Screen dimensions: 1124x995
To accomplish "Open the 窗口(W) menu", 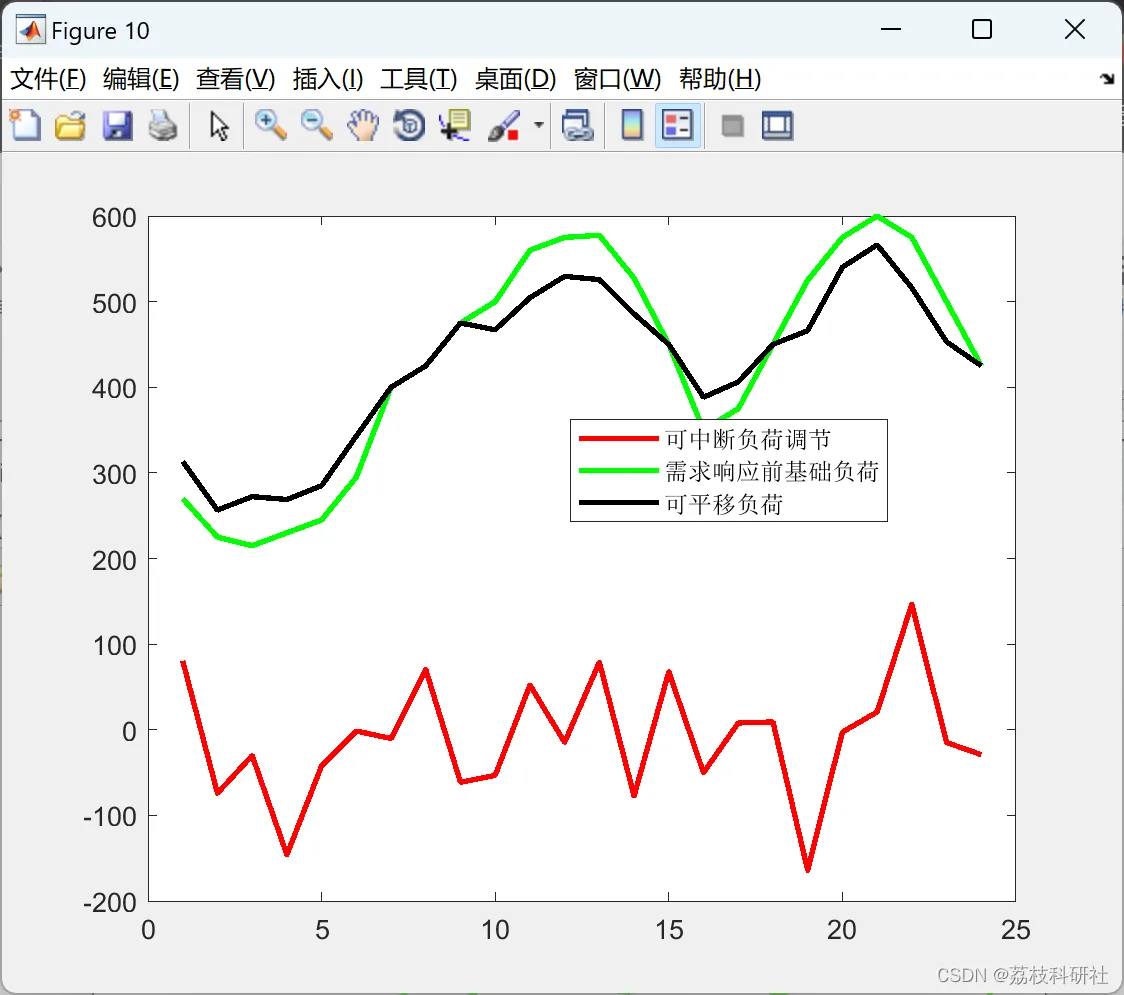I will 617,79.
